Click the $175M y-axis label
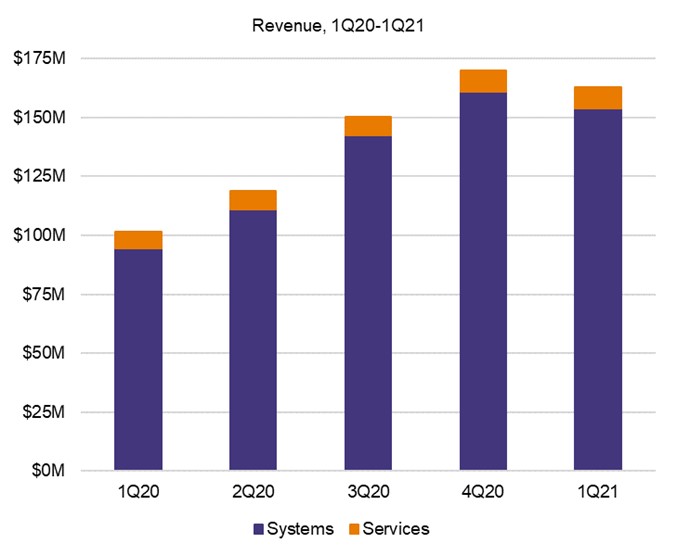Image resolution: width=677 pixels, height=556 pixels. click(40, 60)
